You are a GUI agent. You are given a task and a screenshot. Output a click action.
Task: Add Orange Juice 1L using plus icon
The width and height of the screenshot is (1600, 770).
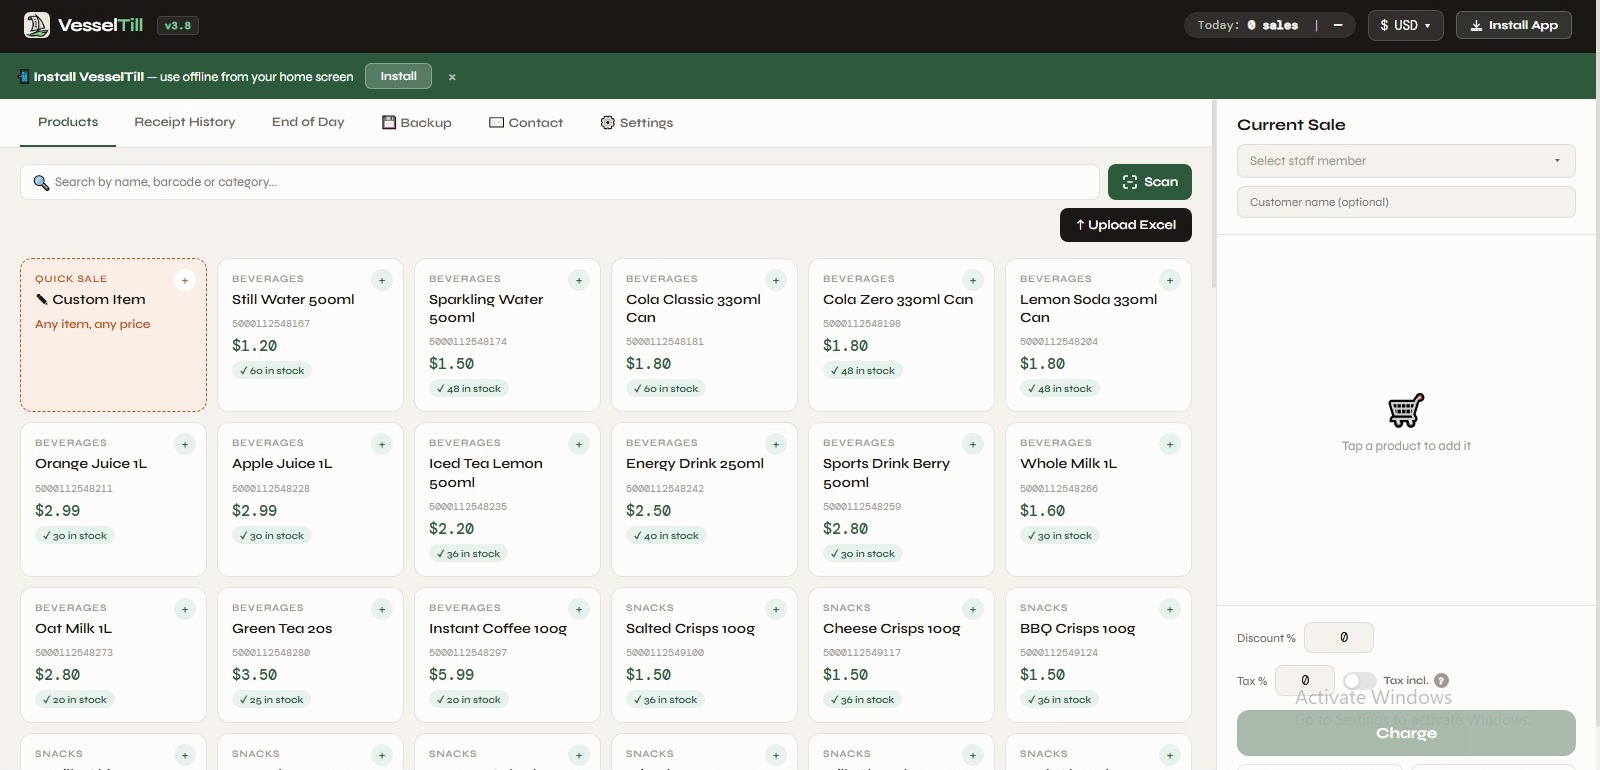coord(185,444)
